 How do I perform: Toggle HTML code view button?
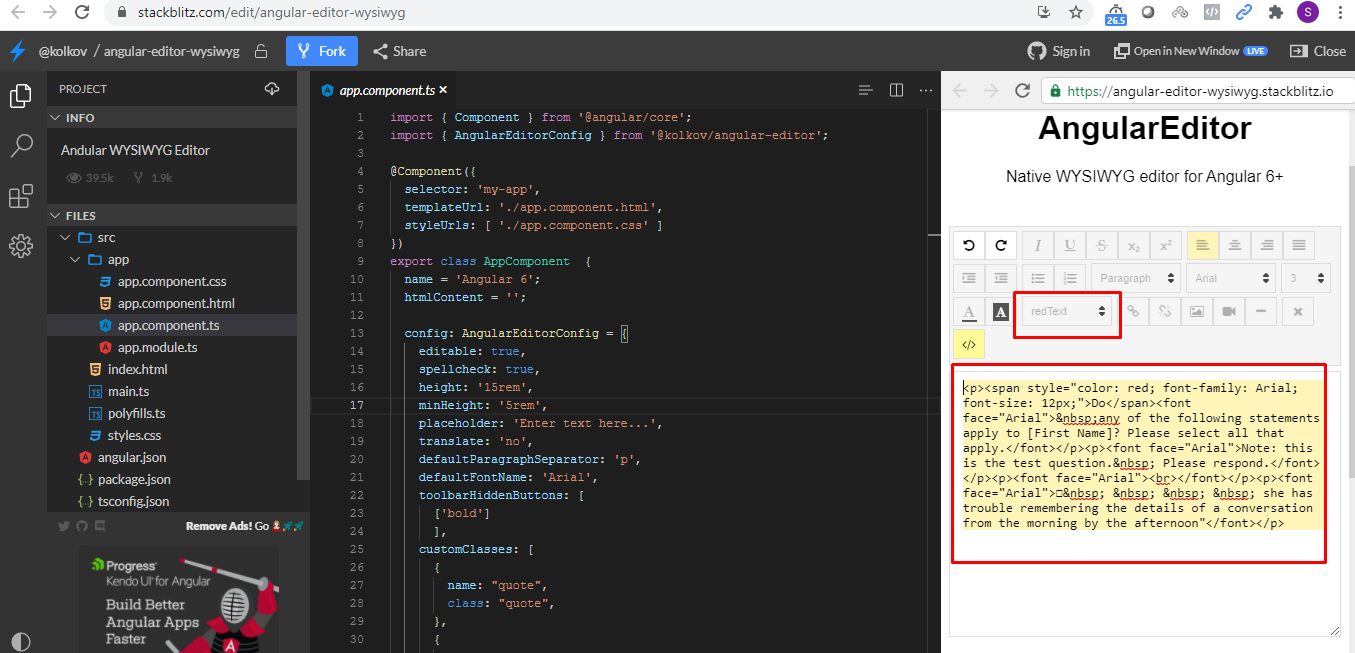coord(968,344)
